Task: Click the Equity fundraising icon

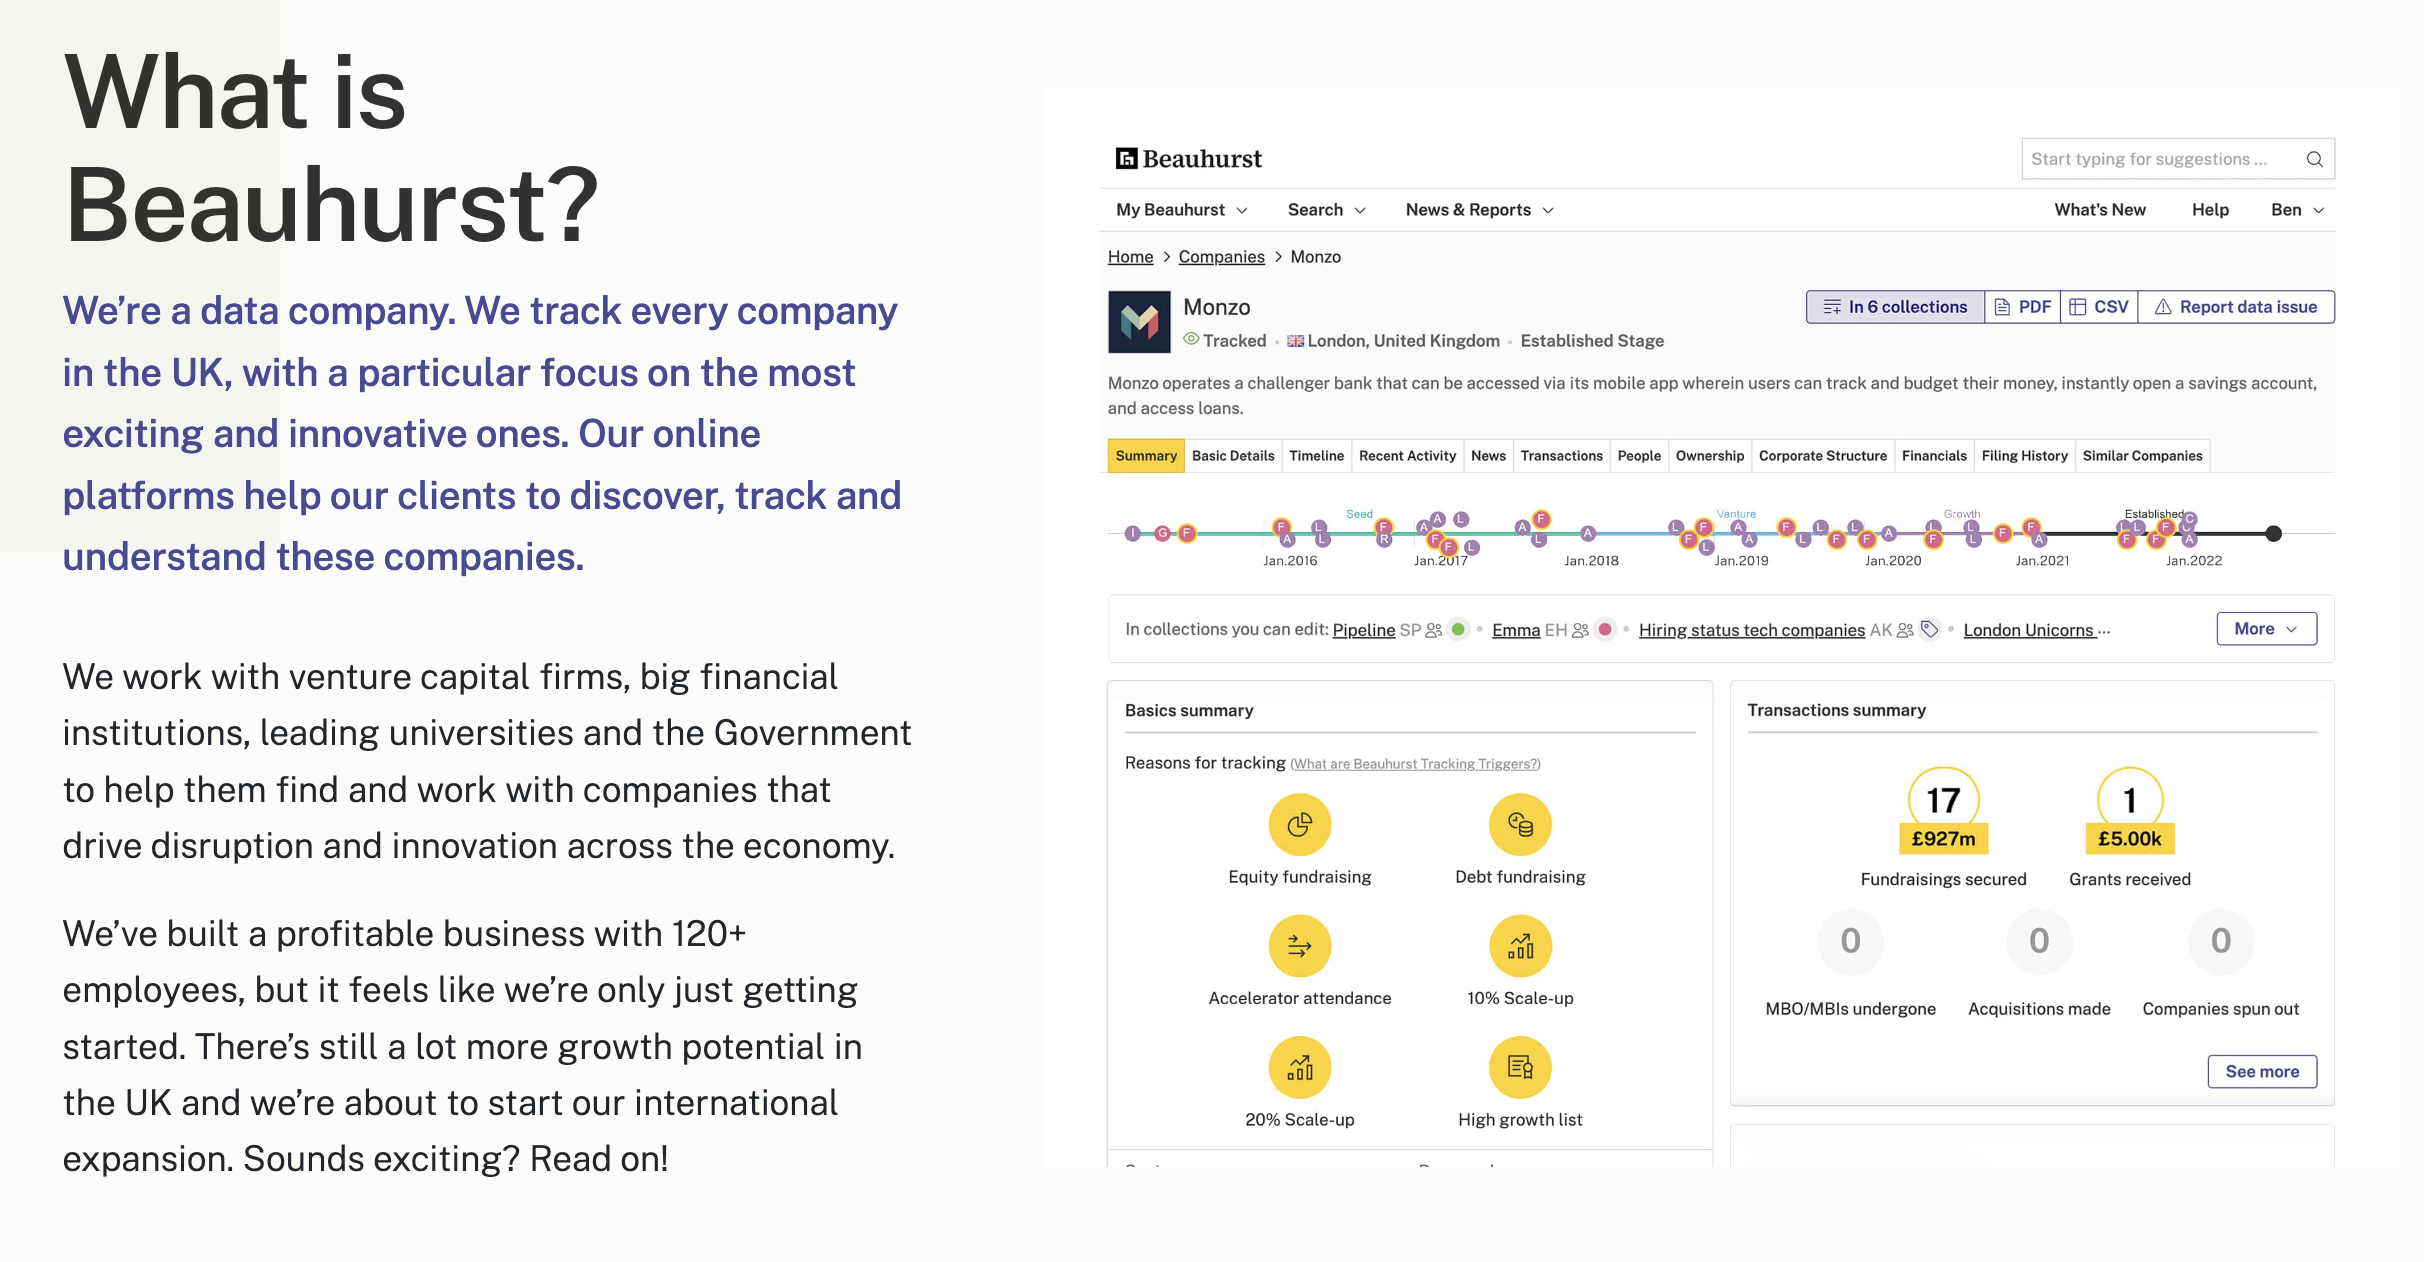Action: (x=1299, y=824)
